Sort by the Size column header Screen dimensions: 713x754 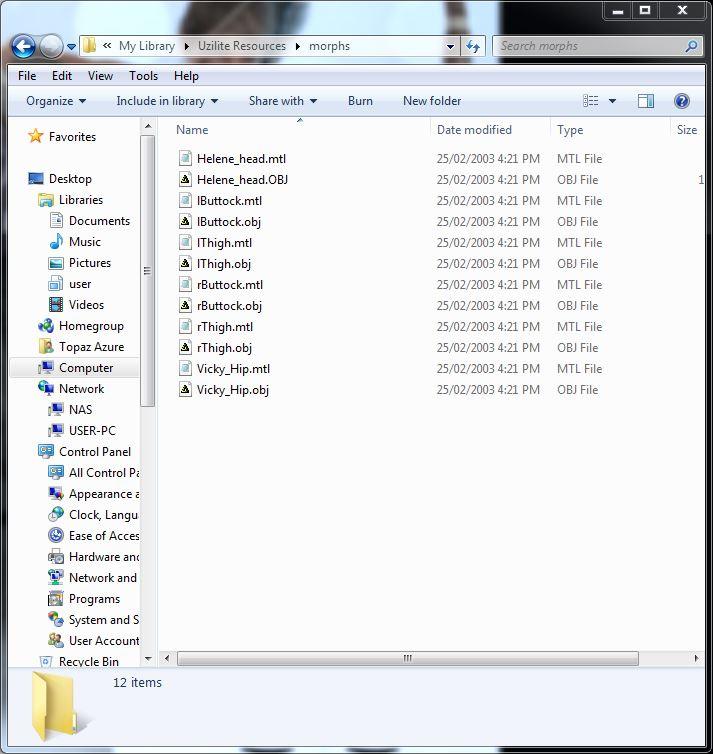pos(687,130)
